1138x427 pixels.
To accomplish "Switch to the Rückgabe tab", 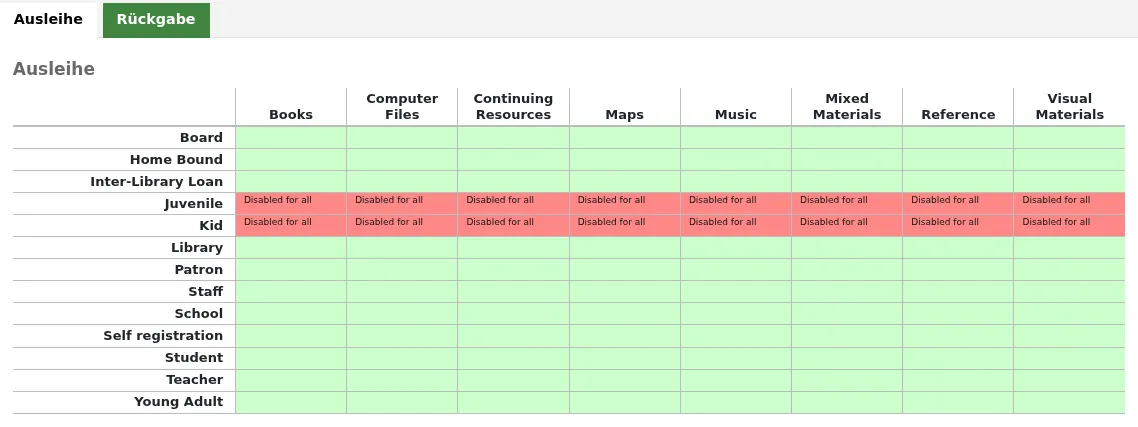I will point(156,20).
